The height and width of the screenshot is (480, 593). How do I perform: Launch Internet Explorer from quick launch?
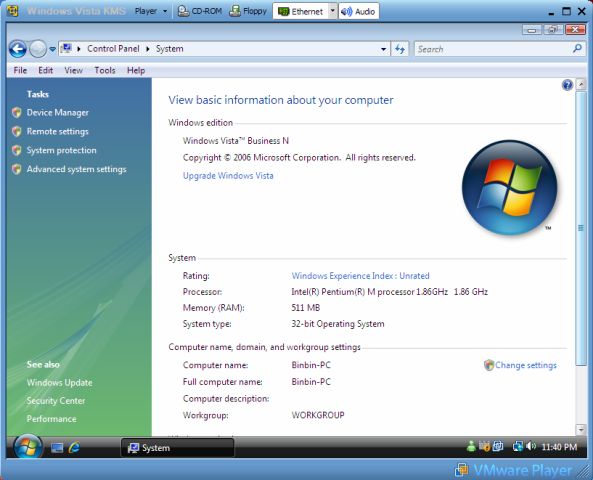click(75, 447)
